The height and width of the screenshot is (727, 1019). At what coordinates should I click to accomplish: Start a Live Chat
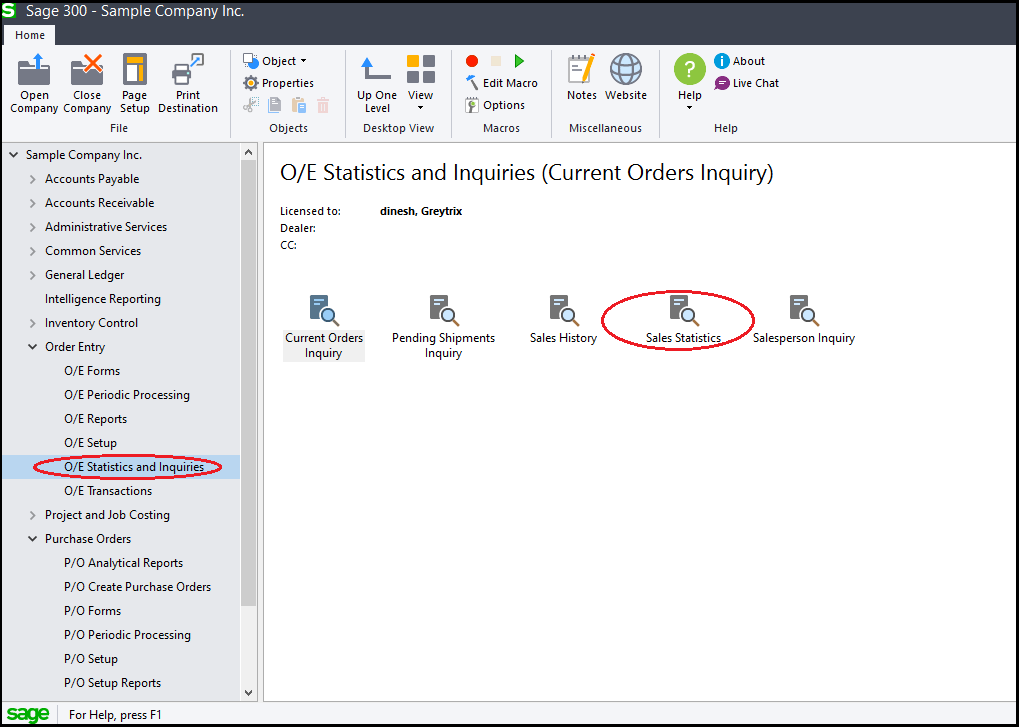[747, 83]
